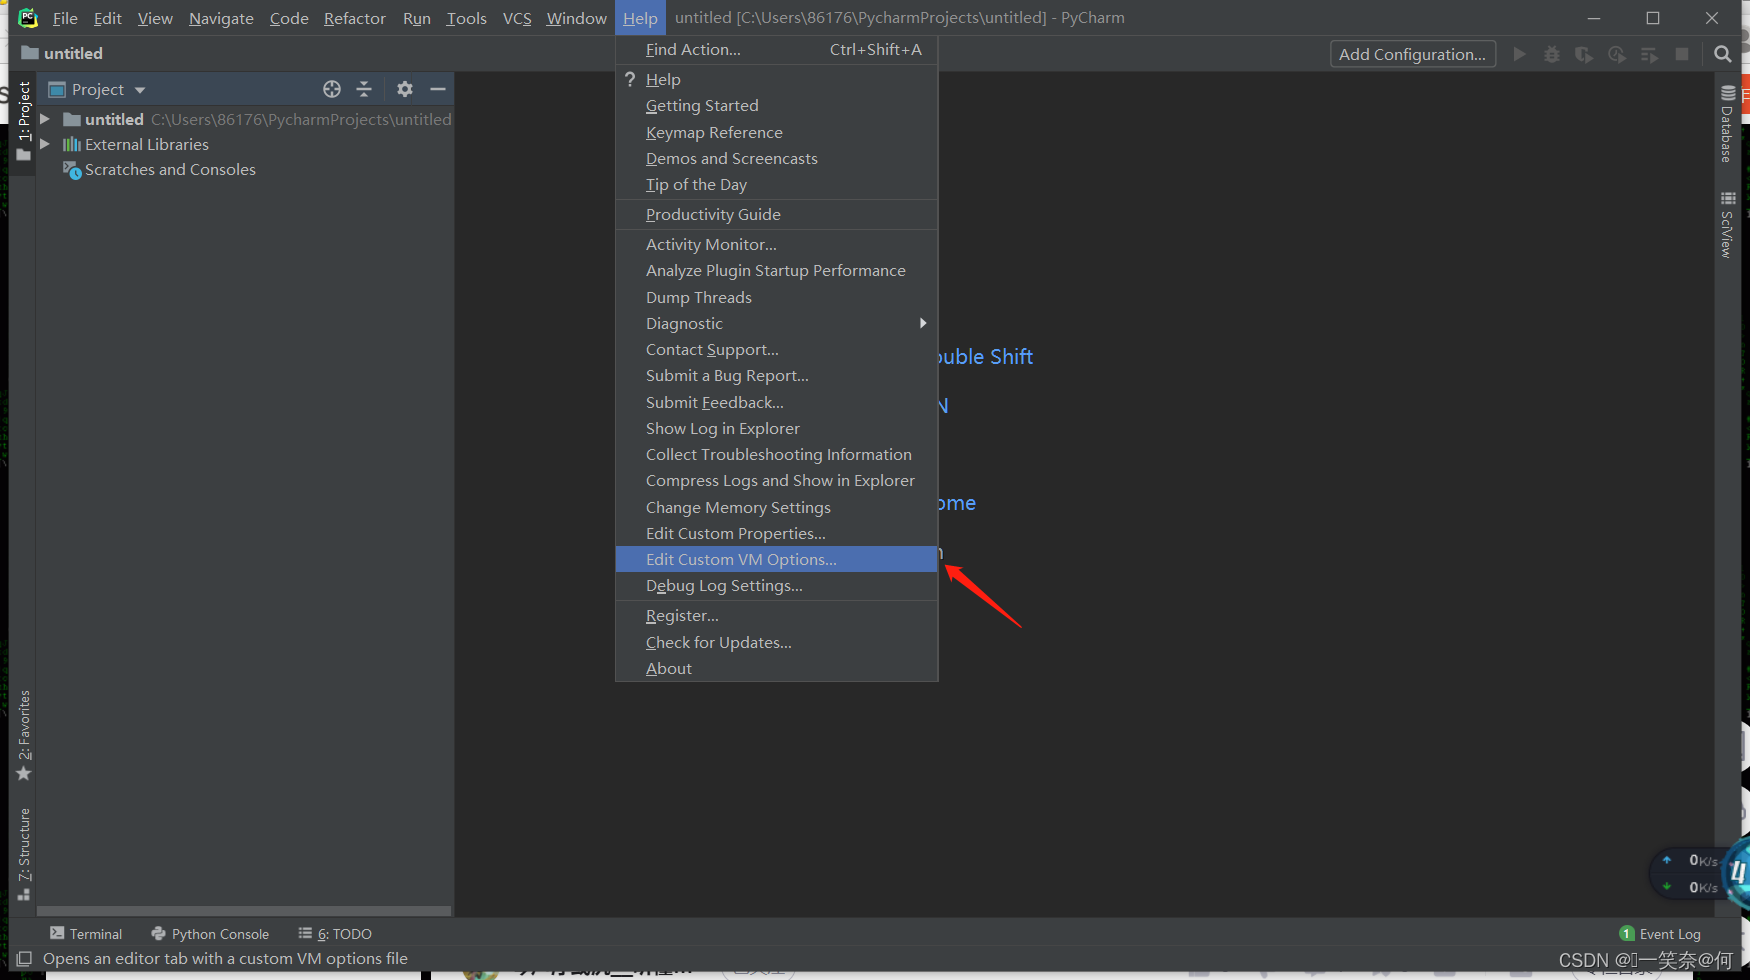
Task: Click the Profile icon in toolbar
Action: click(1617, 54)
